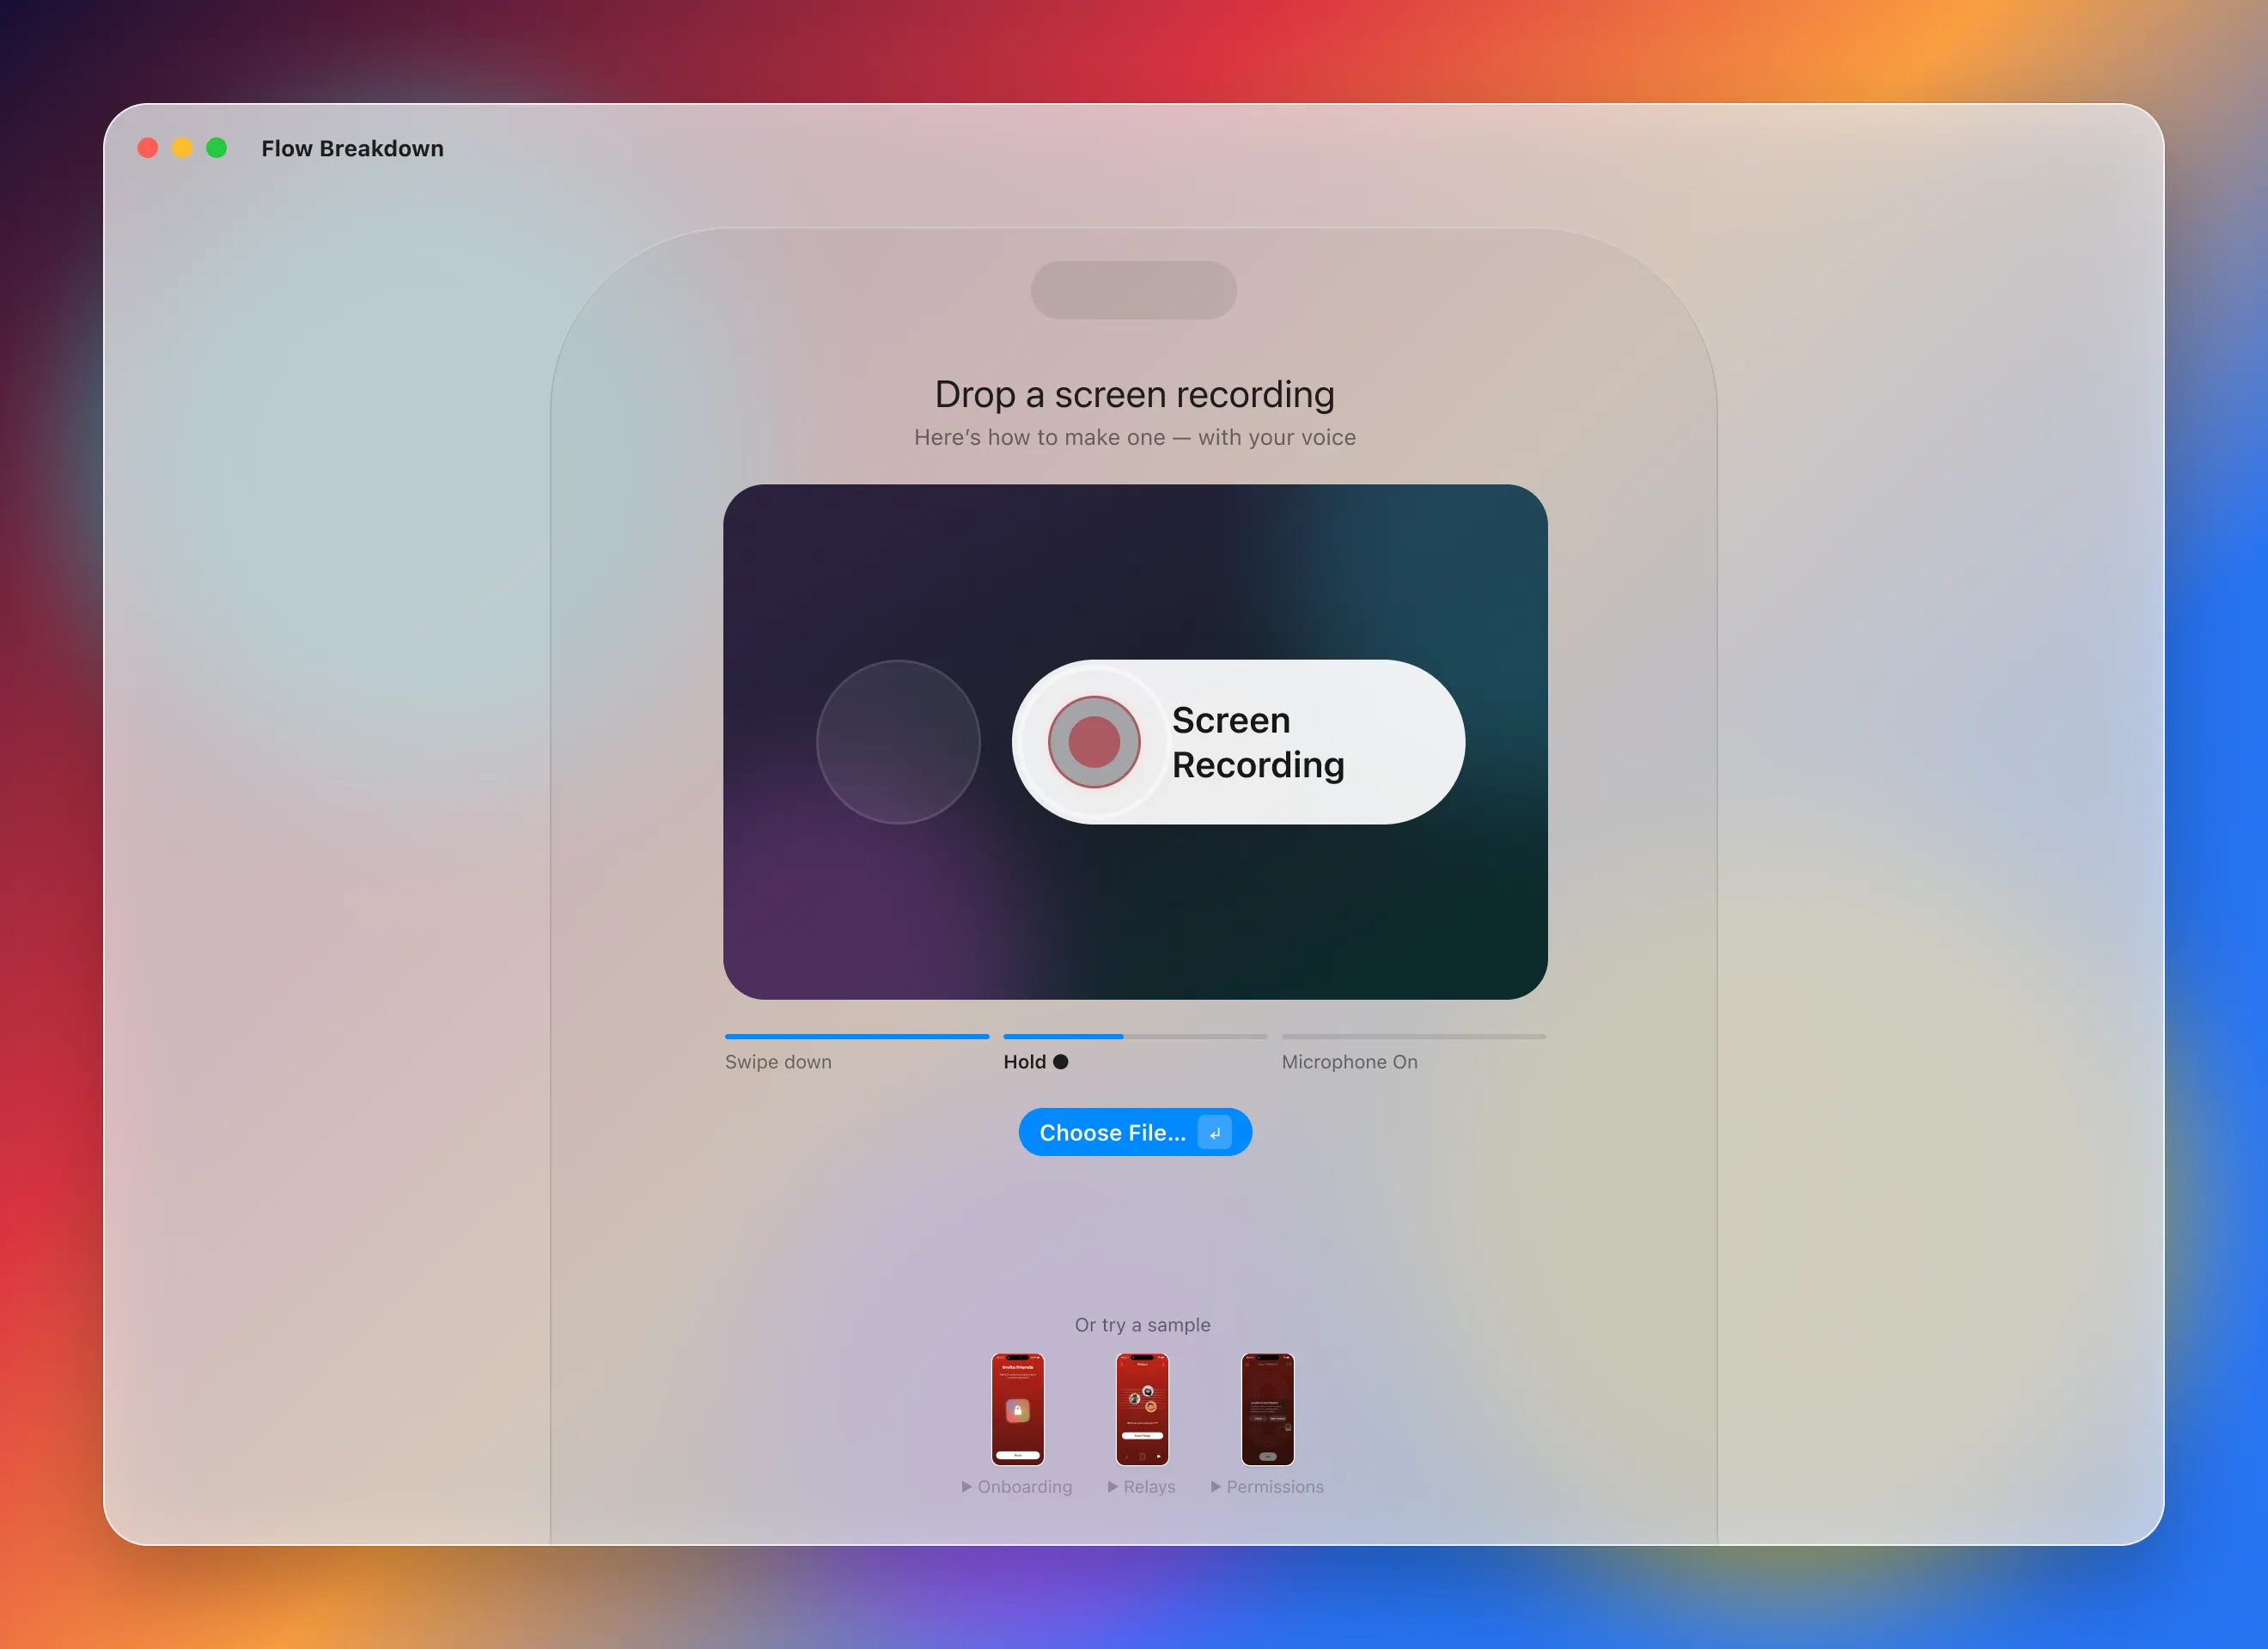This screenshot has height=1649, width=2268.
Task: Open the Onboarding sample thumbnail
Action: click(x=1018, y=1410)
